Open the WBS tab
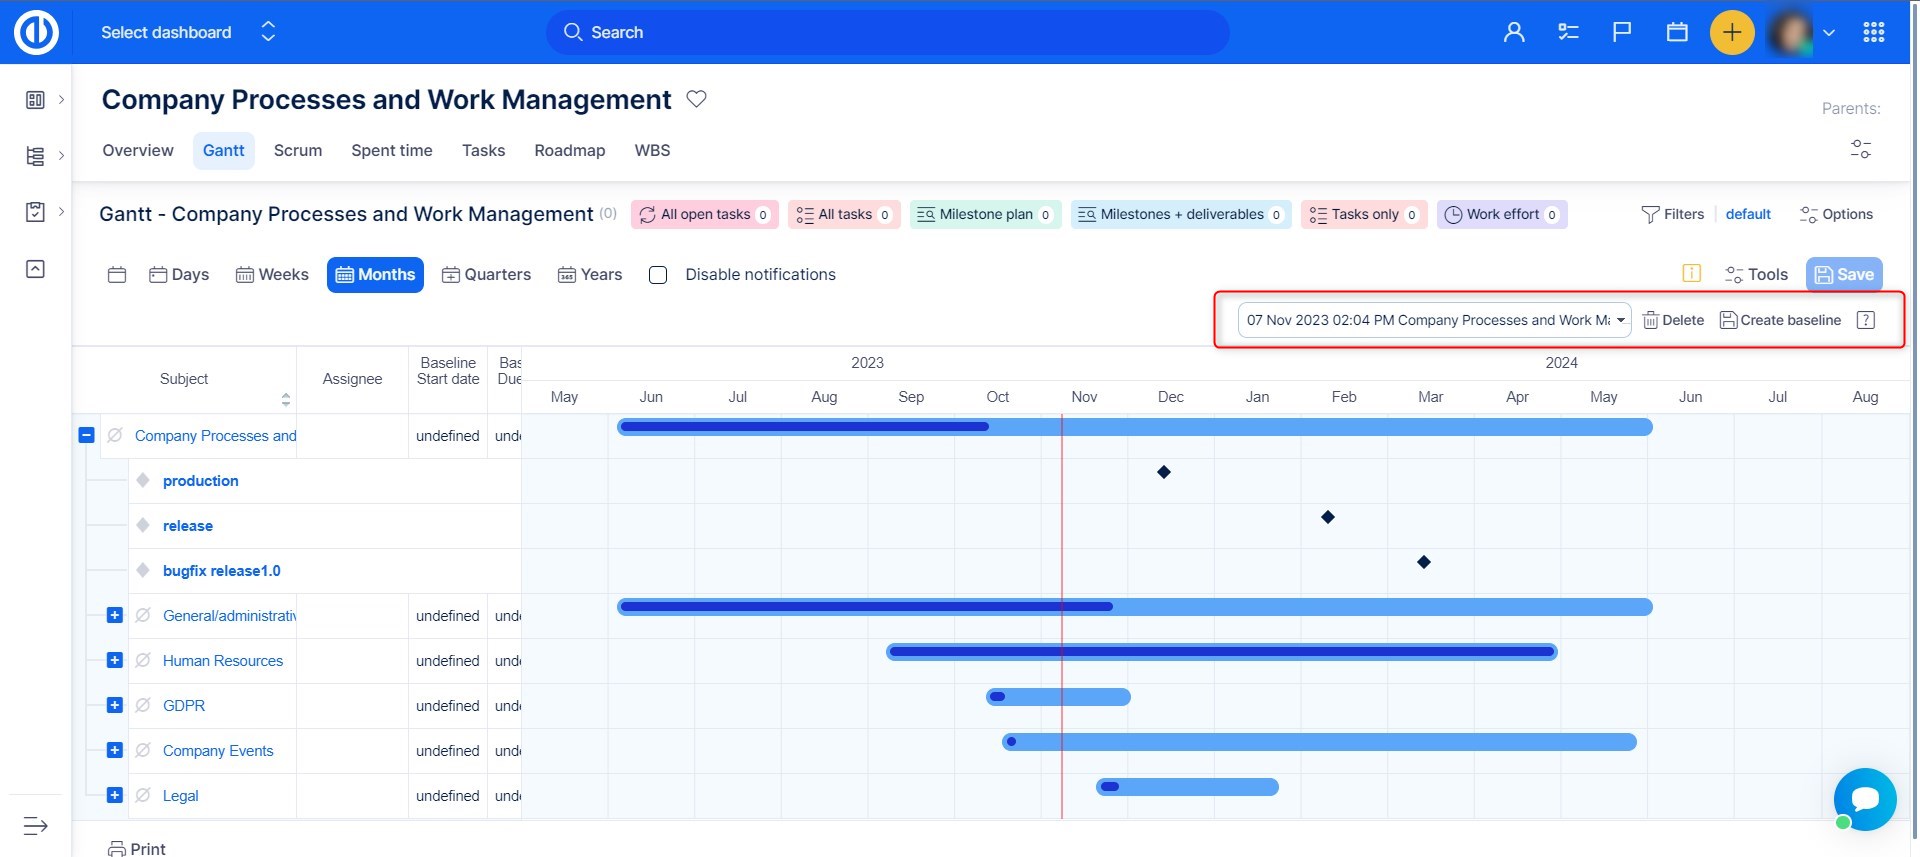Viewport: 1920px width, 857px height. point(652,150)
